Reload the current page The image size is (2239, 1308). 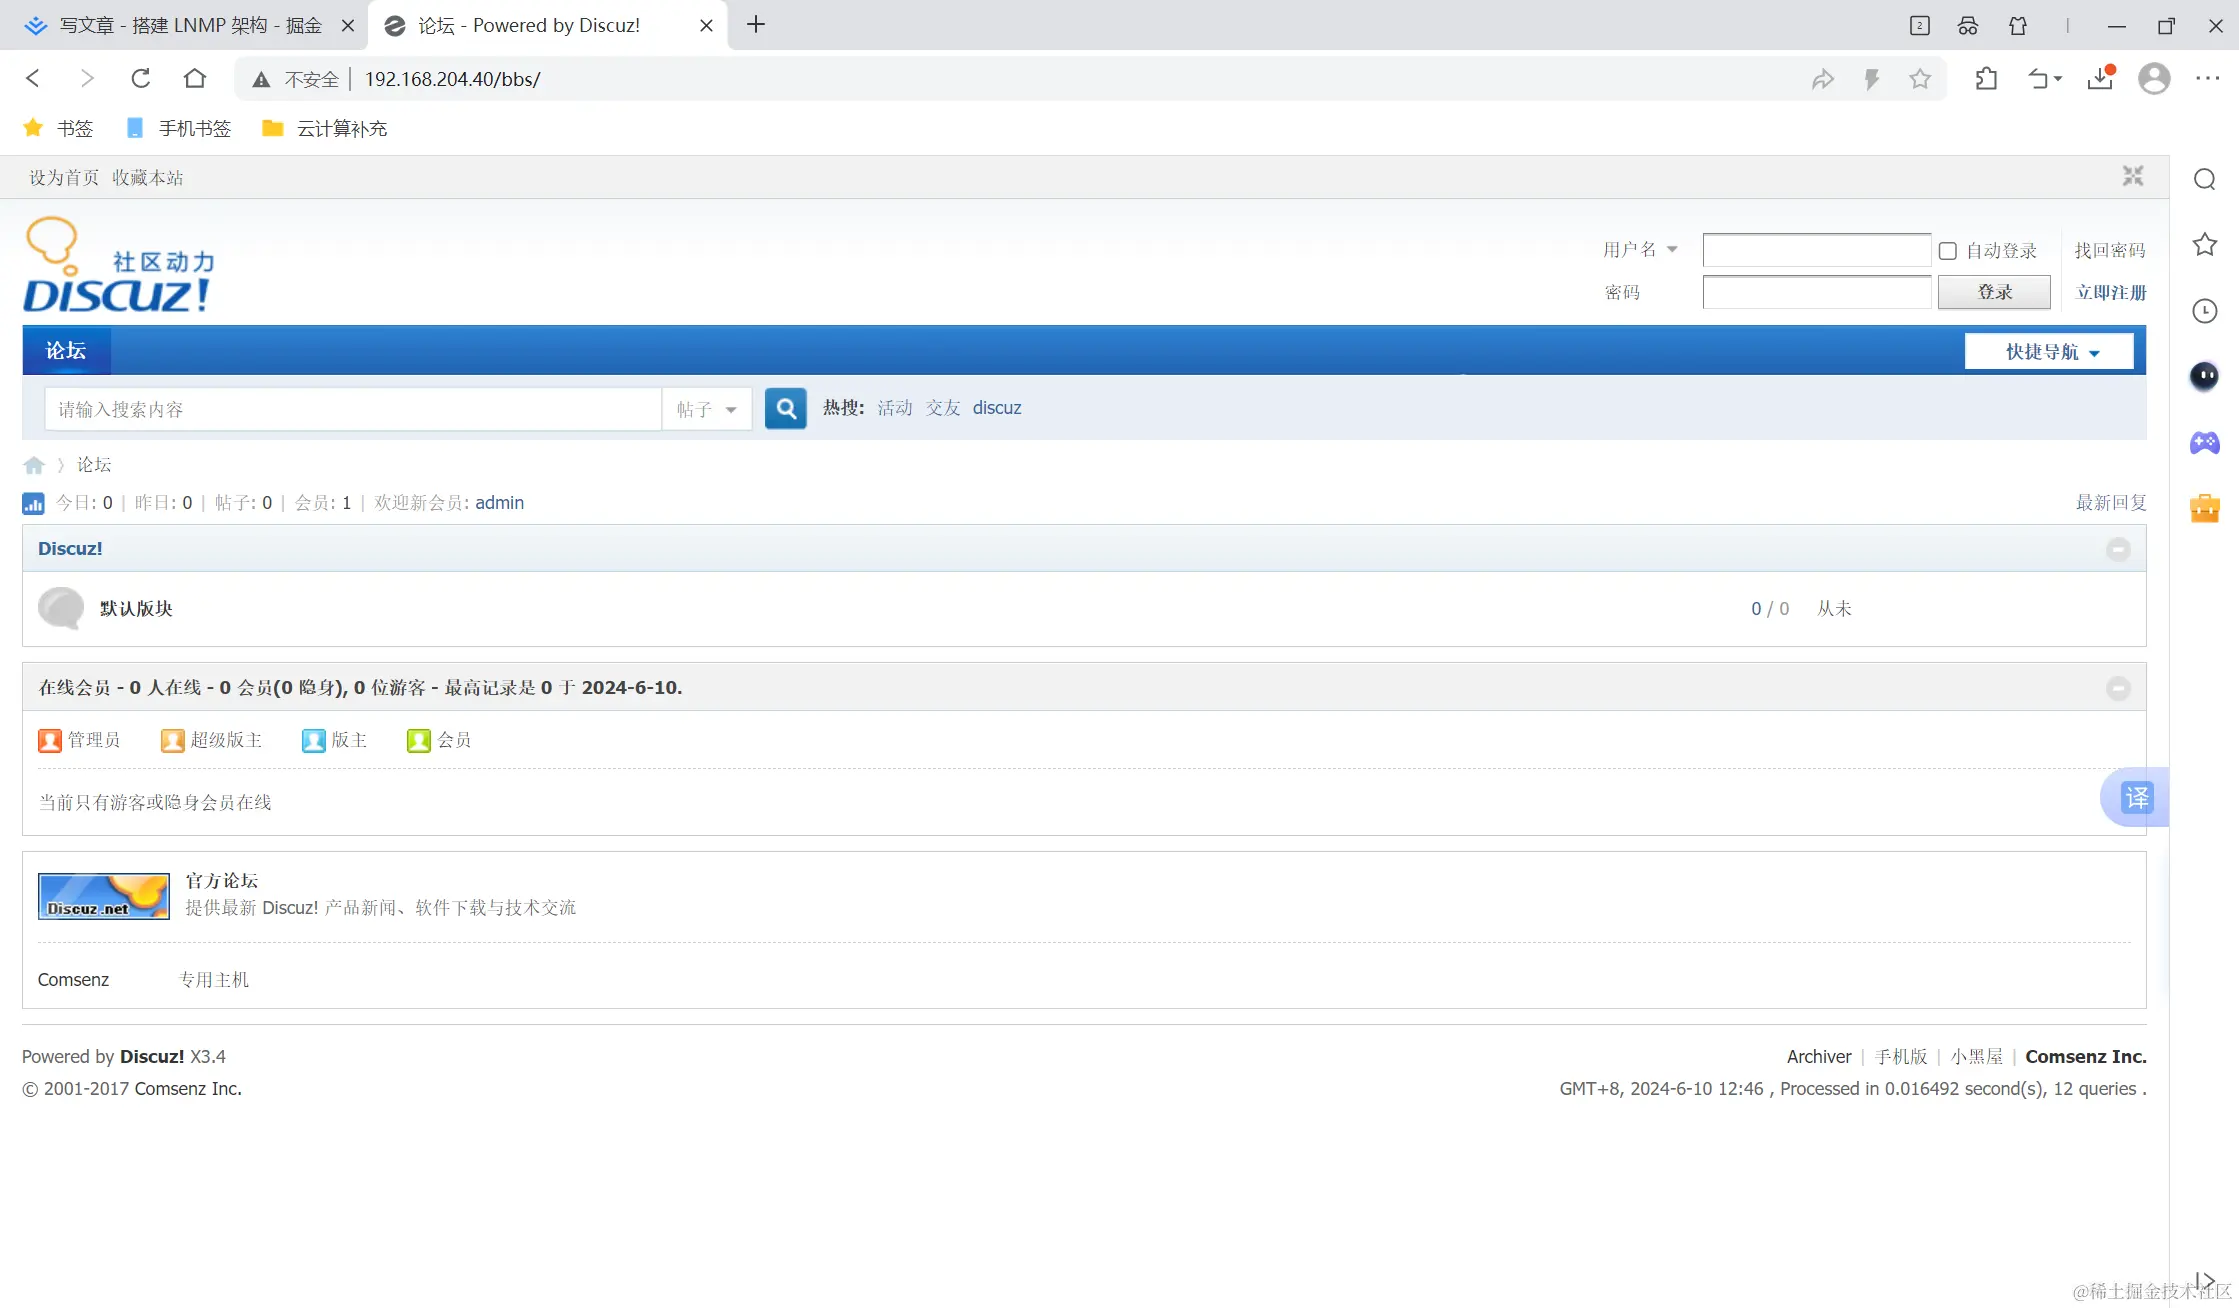[x=141, y=79]
